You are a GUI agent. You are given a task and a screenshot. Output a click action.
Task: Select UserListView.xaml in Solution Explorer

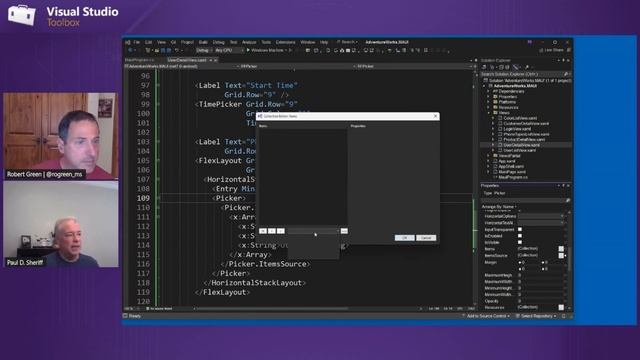point(520,150)
